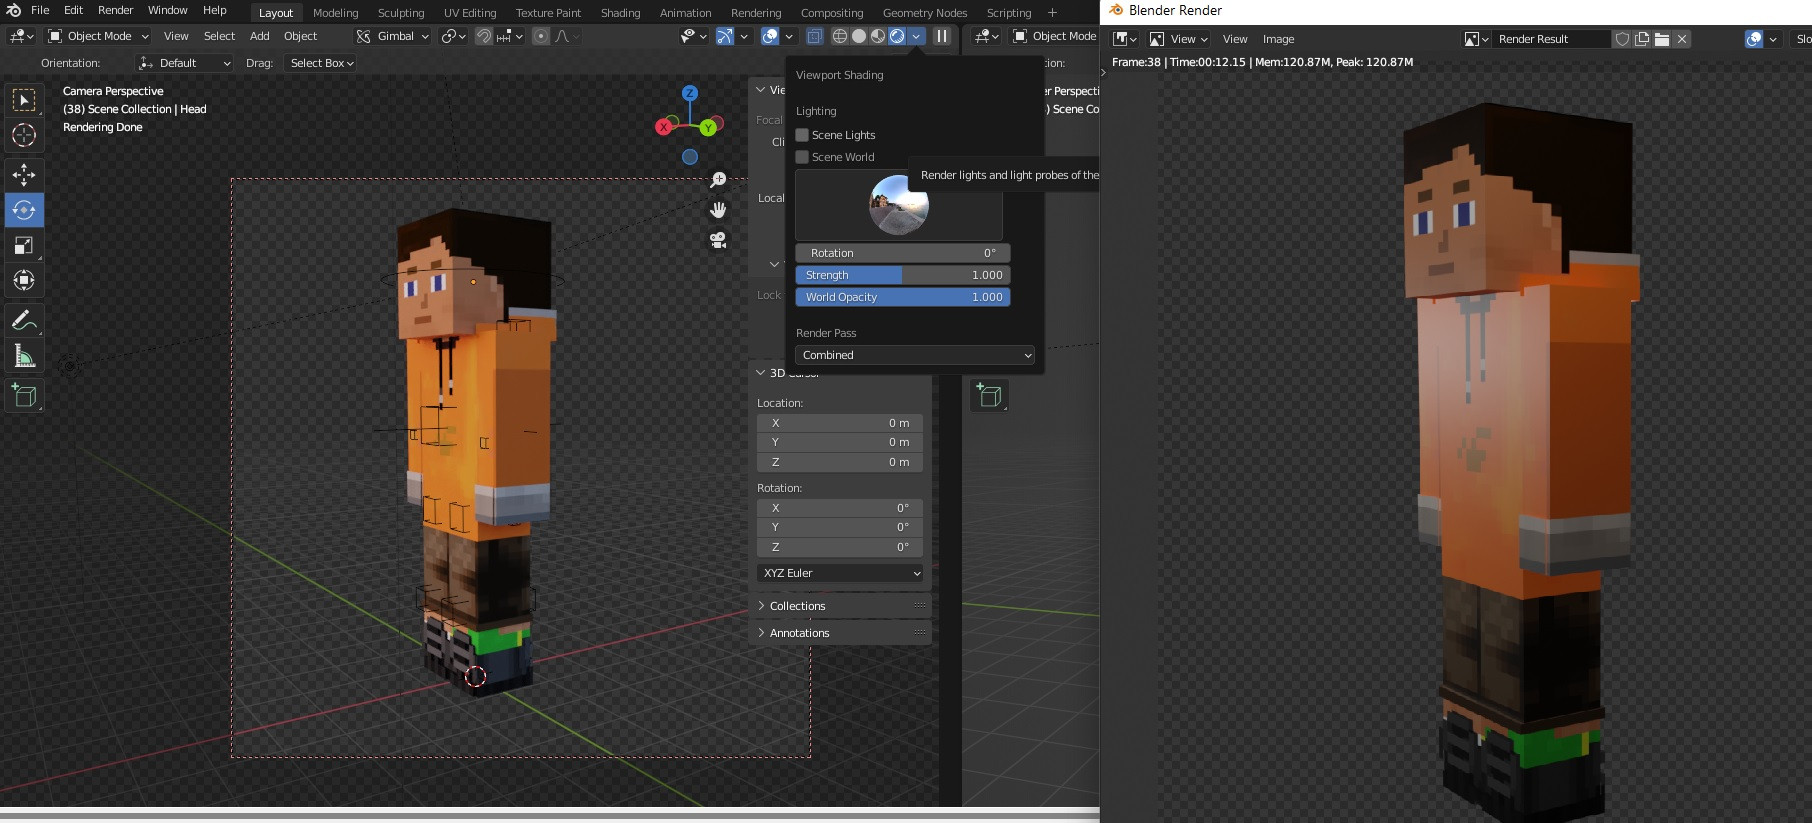Image resolution: width=1812 pixels, height=823 pixels.
Task: Enable the Scene World checkbox
Action: point(802,157)
